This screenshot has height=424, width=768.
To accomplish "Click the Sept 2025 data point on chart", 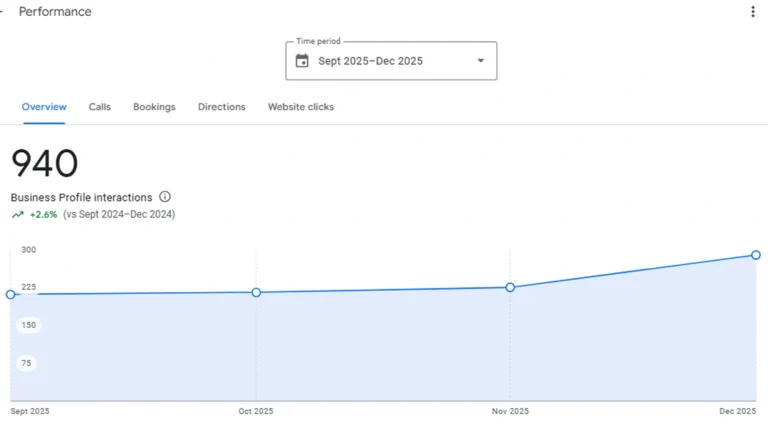I will [11, 294].
